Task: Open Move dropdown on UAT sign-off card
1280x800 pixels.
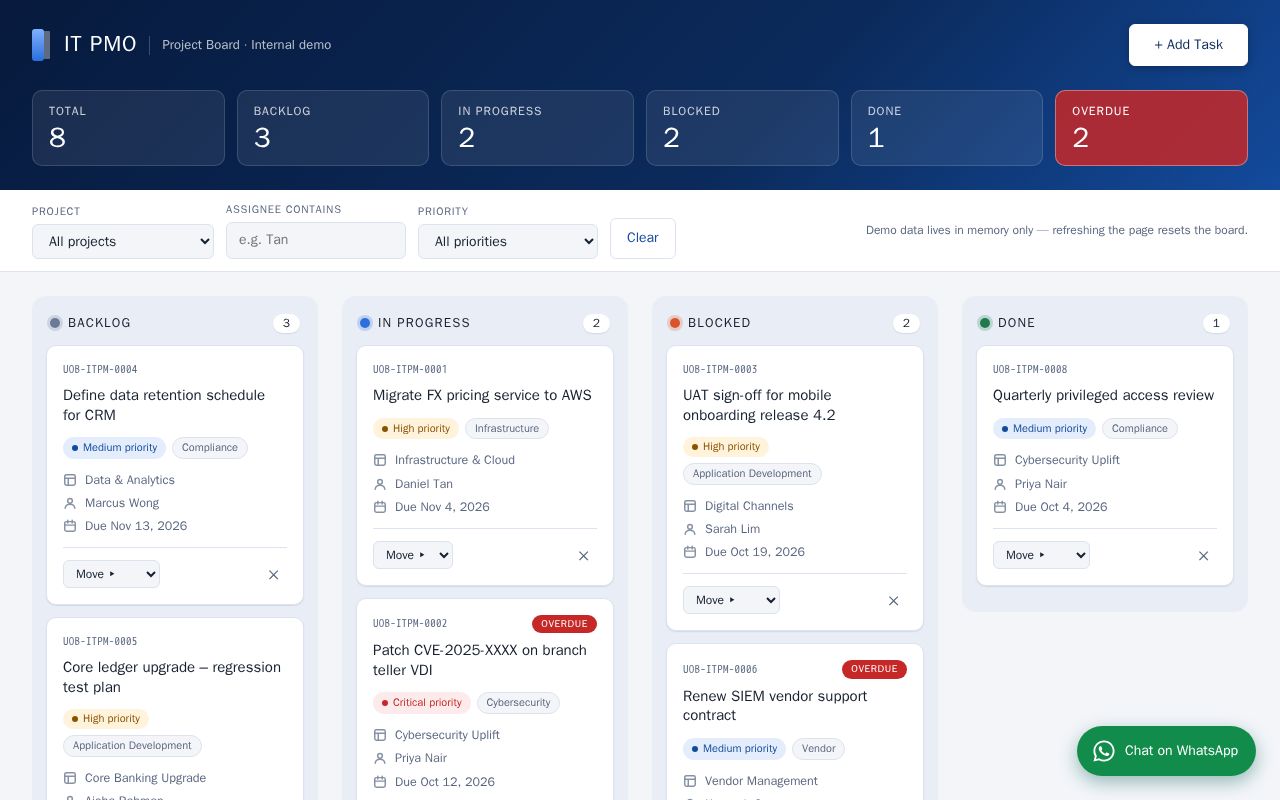Action: click(x=731, y=600)
